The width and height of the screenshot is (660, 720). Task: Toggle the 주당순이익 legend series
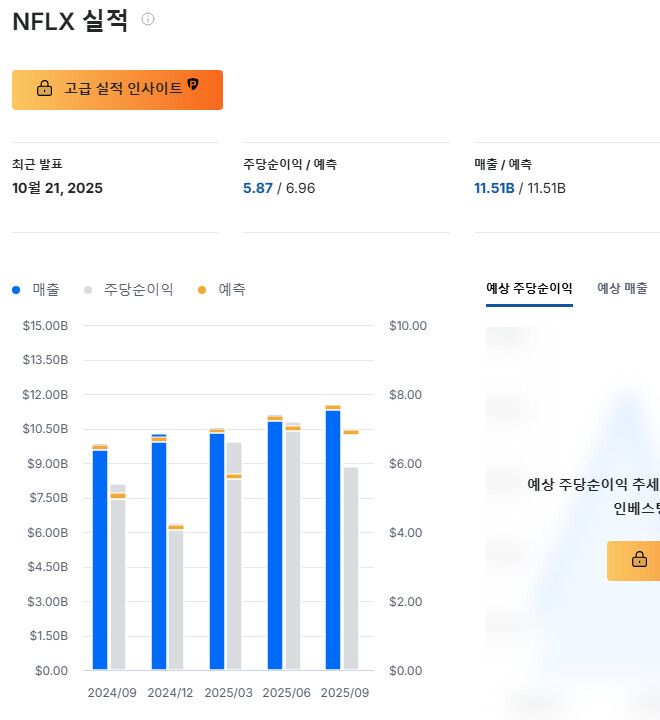(129, 289)
